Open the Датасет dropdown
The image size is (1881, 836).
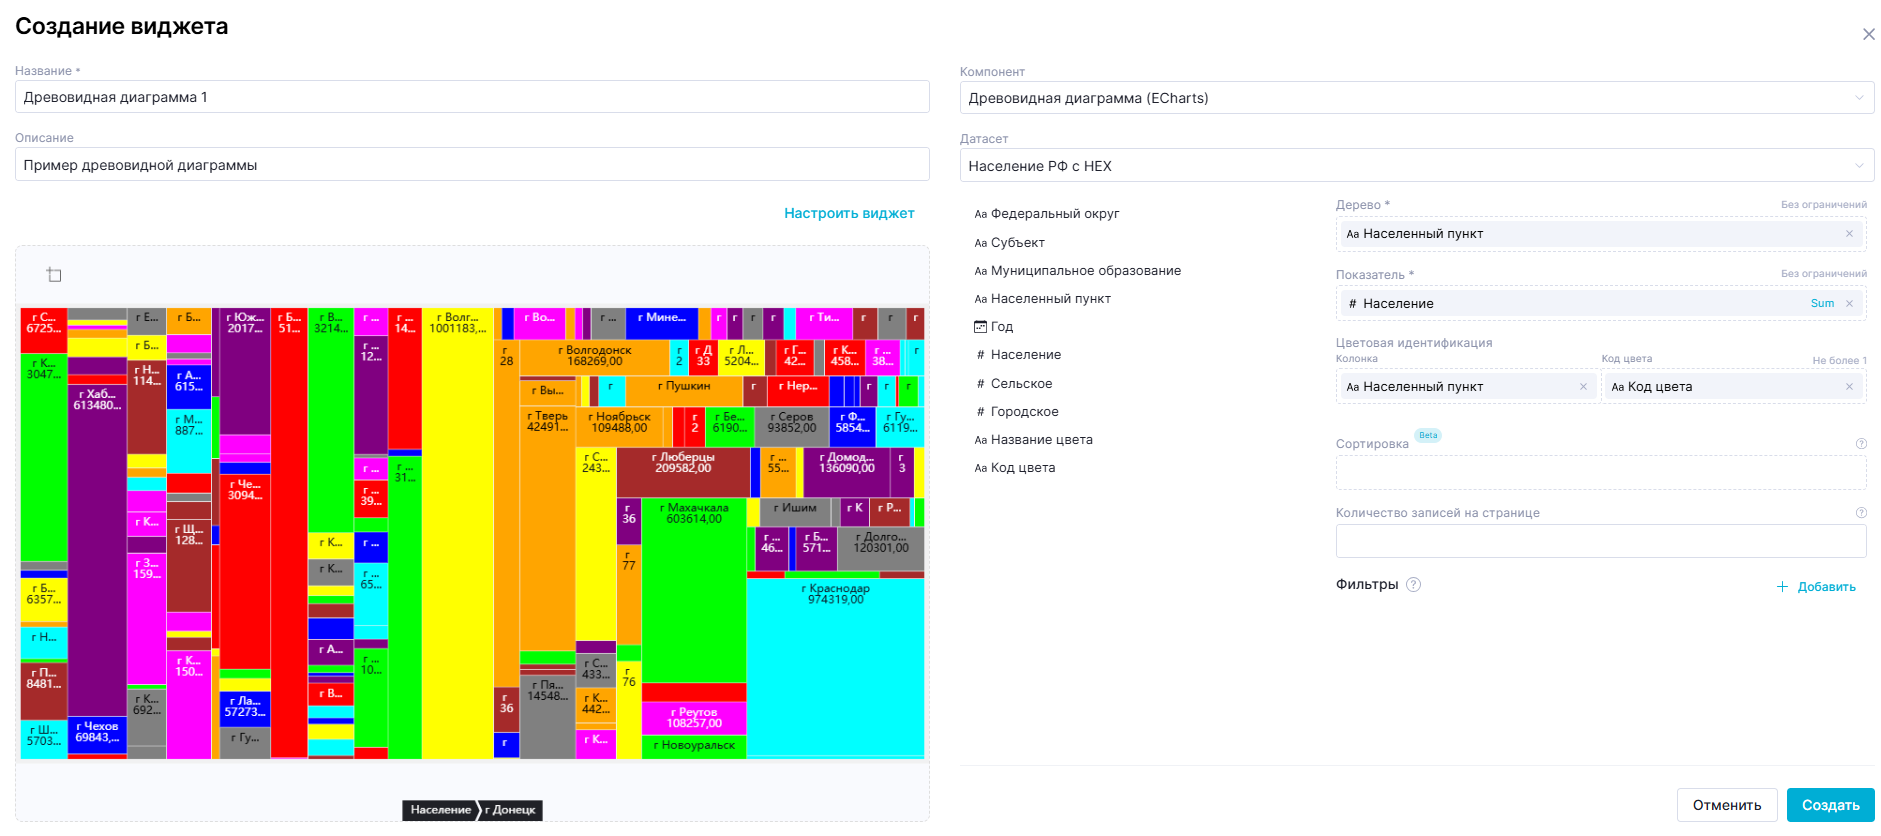1858,166
